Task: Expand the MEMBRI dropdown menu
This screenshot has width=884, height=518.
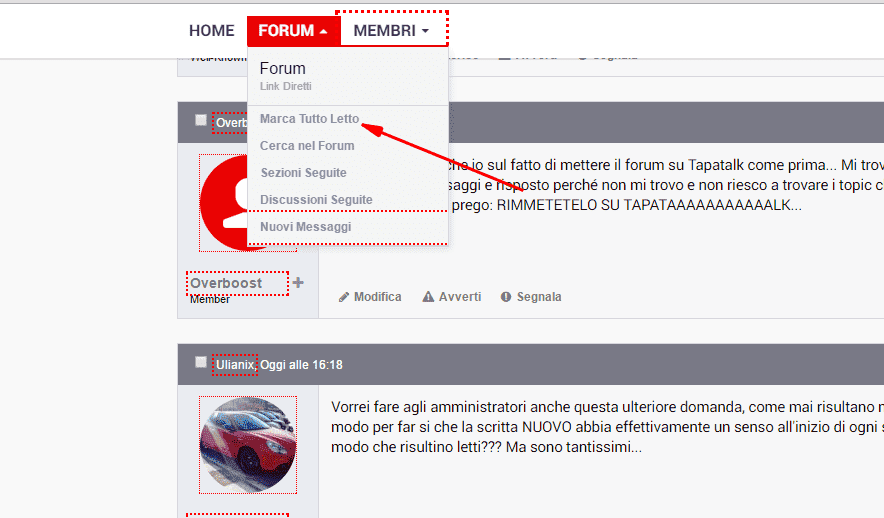Action: coord(391,31)
